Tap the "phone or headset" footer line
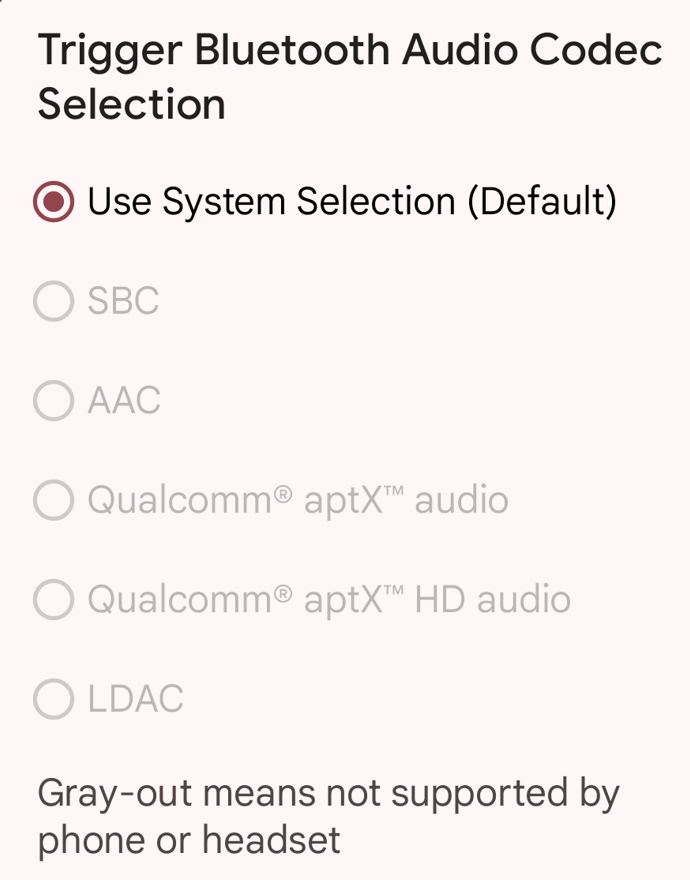 (x=189, y=839)
